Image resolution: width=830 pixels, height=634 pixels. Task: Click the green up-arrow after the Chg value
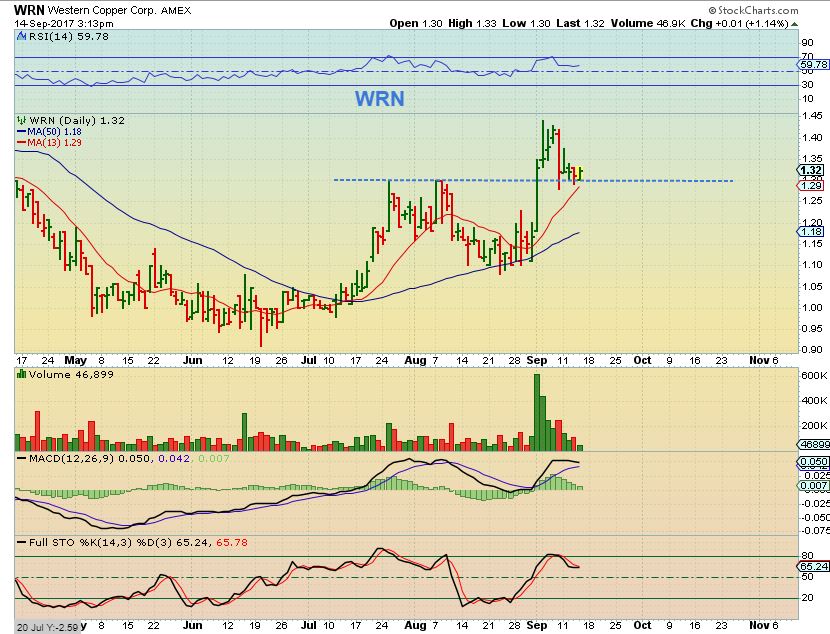point(795,24)
